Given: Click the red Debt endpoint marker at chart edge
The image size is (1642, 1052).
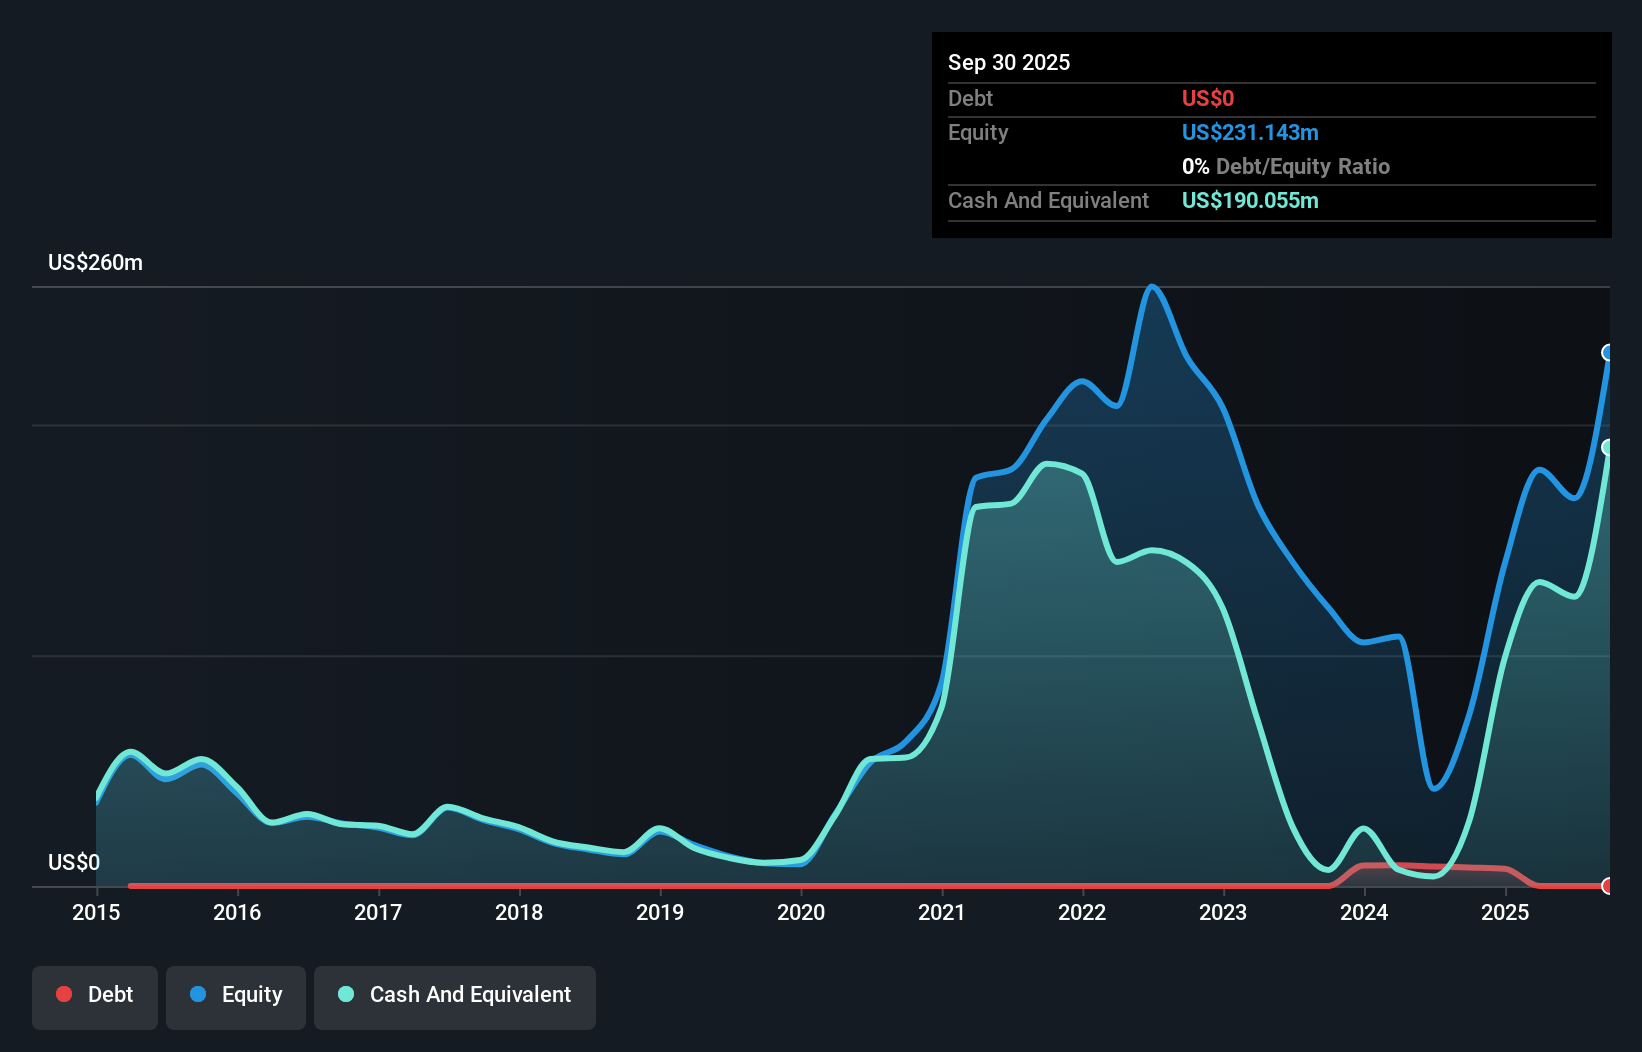Looking at the screenshot, I should (1609, 885).
